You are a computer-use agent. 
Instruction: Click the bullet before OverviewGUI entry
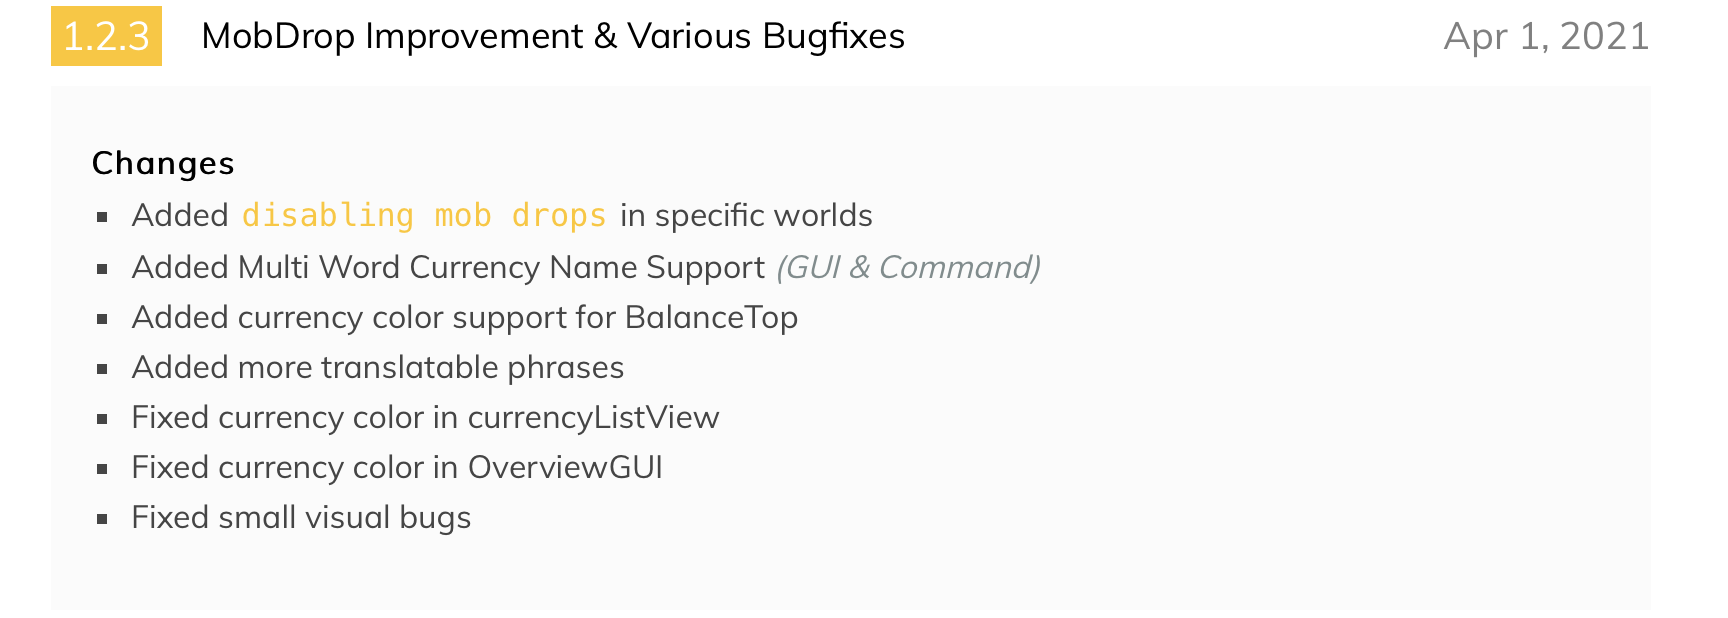(x=102, y=469)
